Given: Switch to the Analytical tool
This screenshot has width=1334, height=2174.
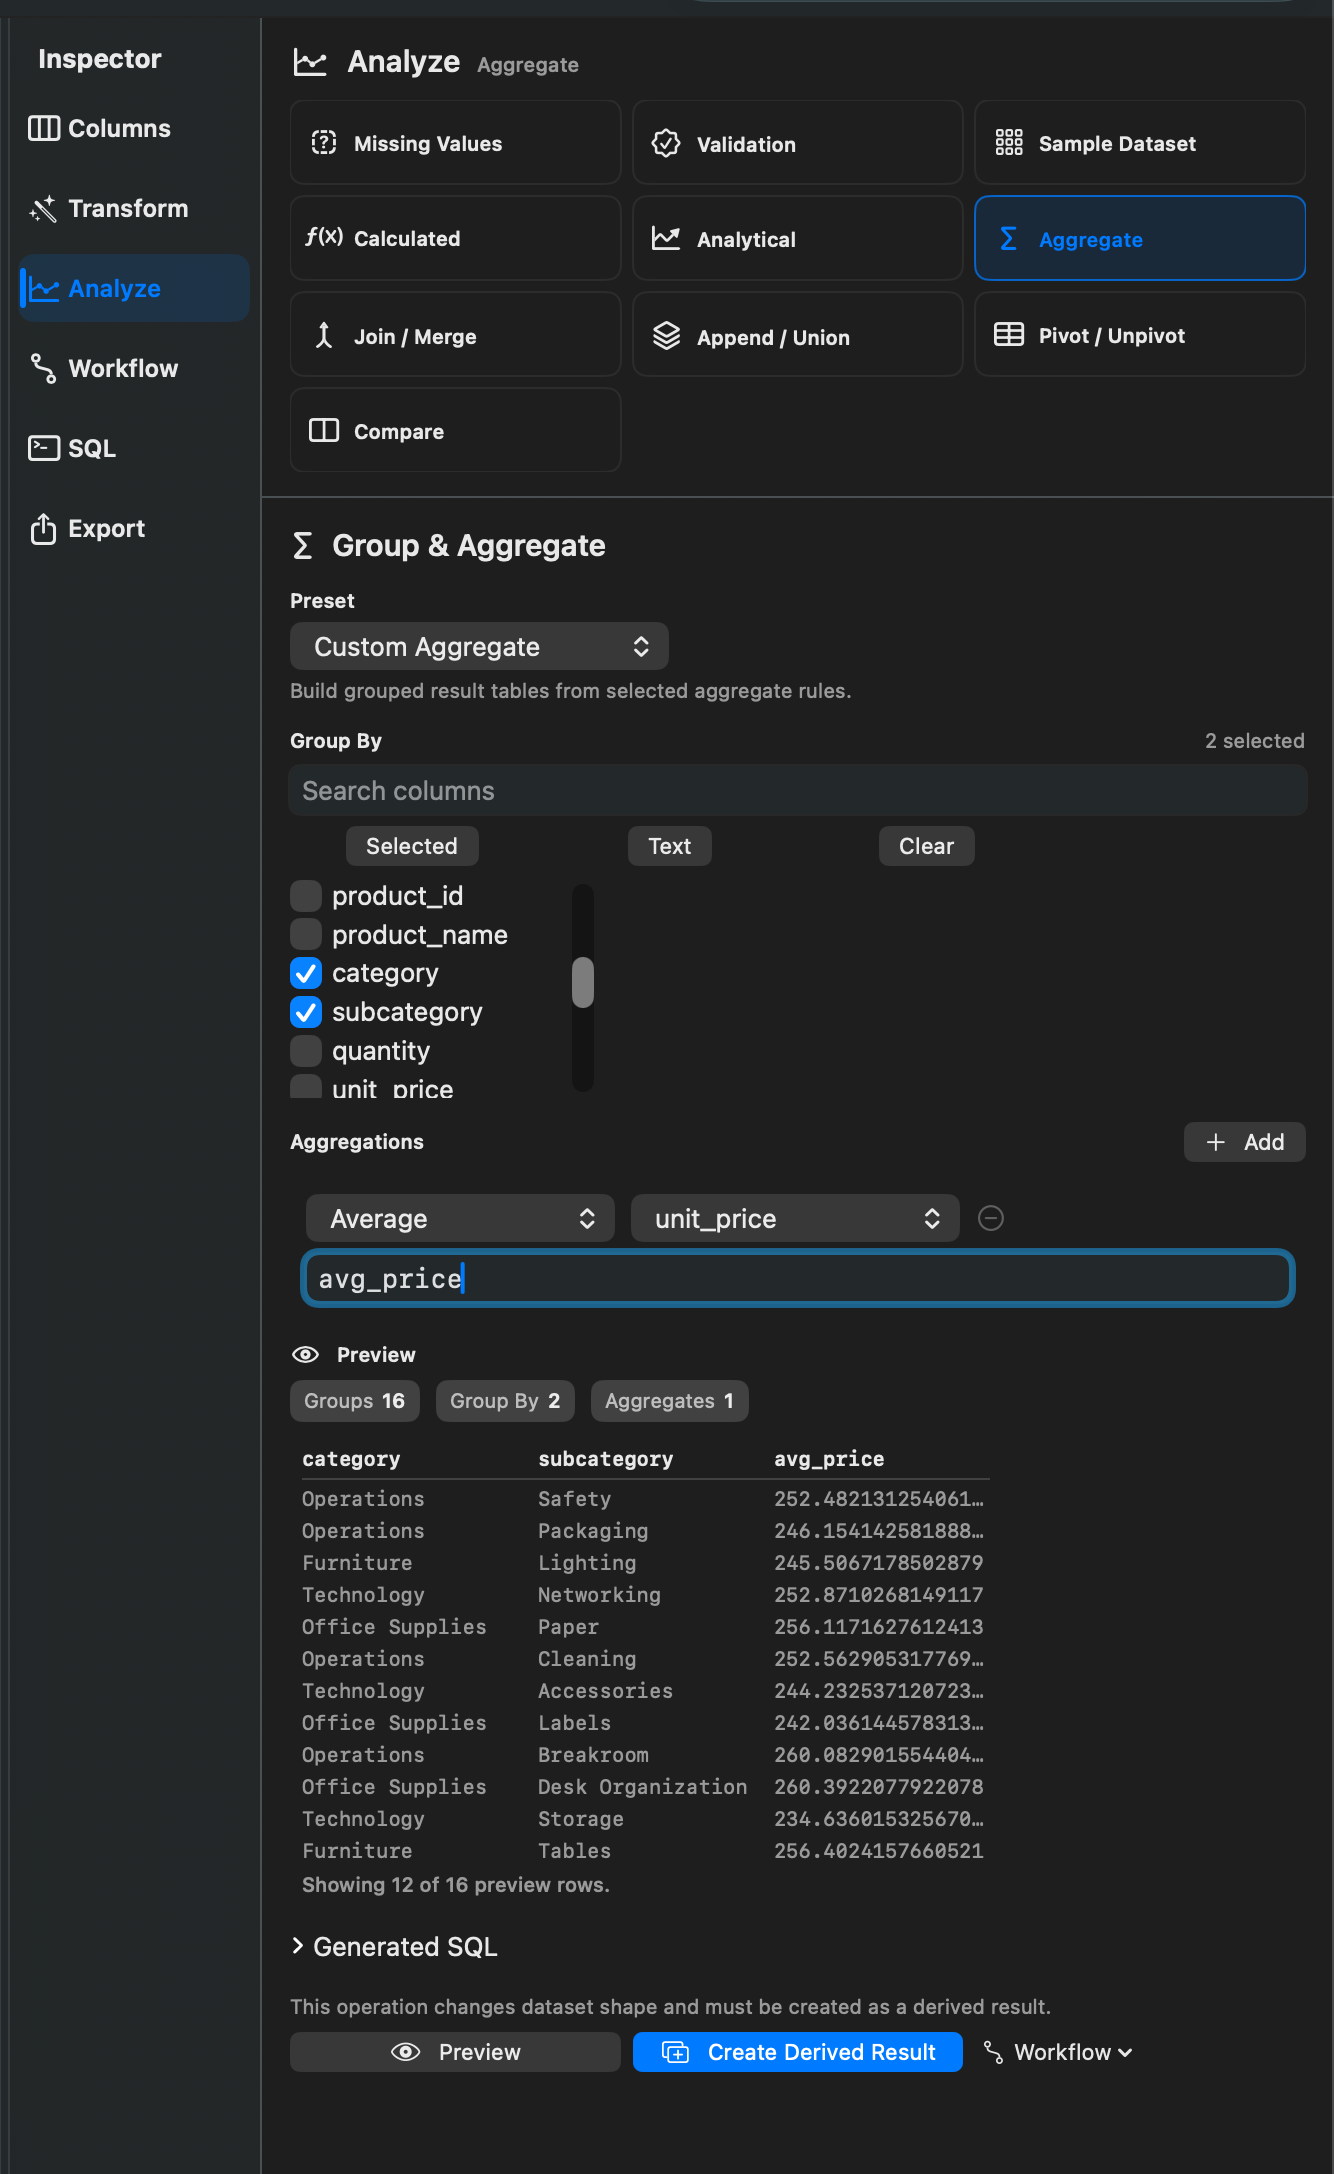Looking at the screenshot, I should [797, 238].
